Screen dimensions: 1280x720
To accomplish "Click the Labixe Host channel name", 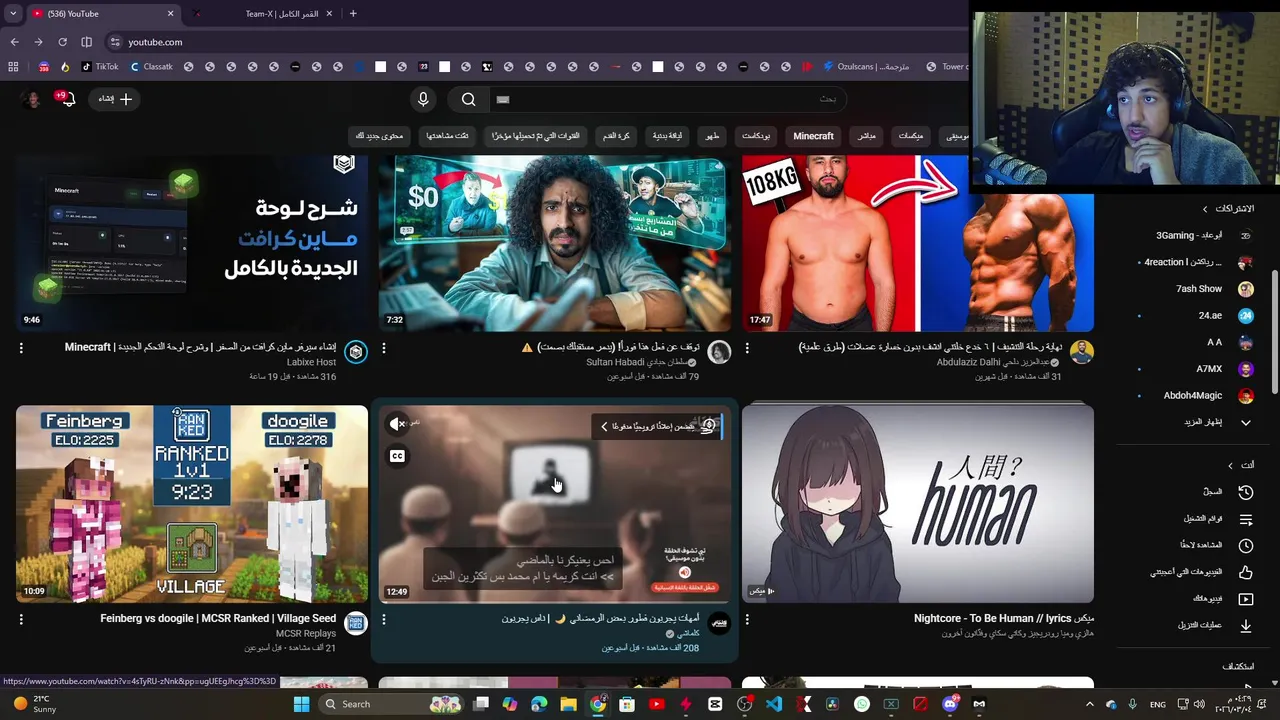I will (312, 362).
